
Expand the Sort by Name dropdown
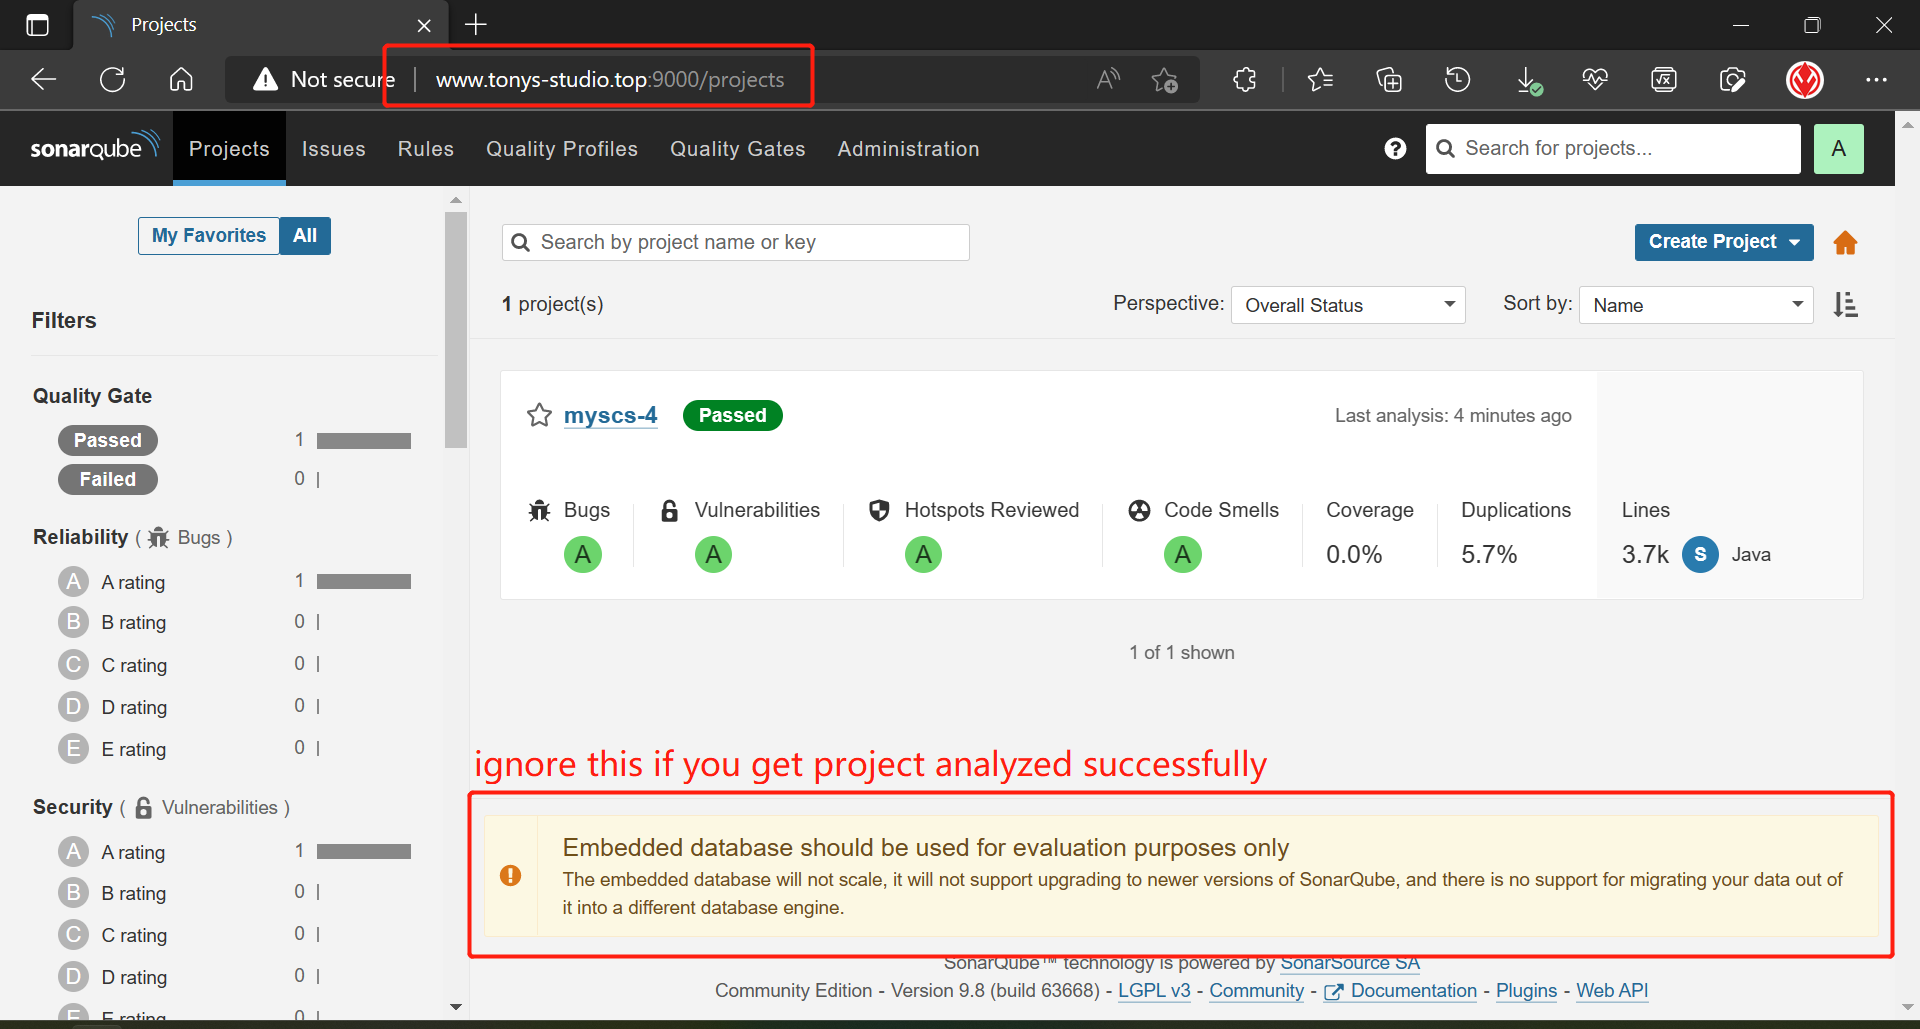(x=1695, y=305)
